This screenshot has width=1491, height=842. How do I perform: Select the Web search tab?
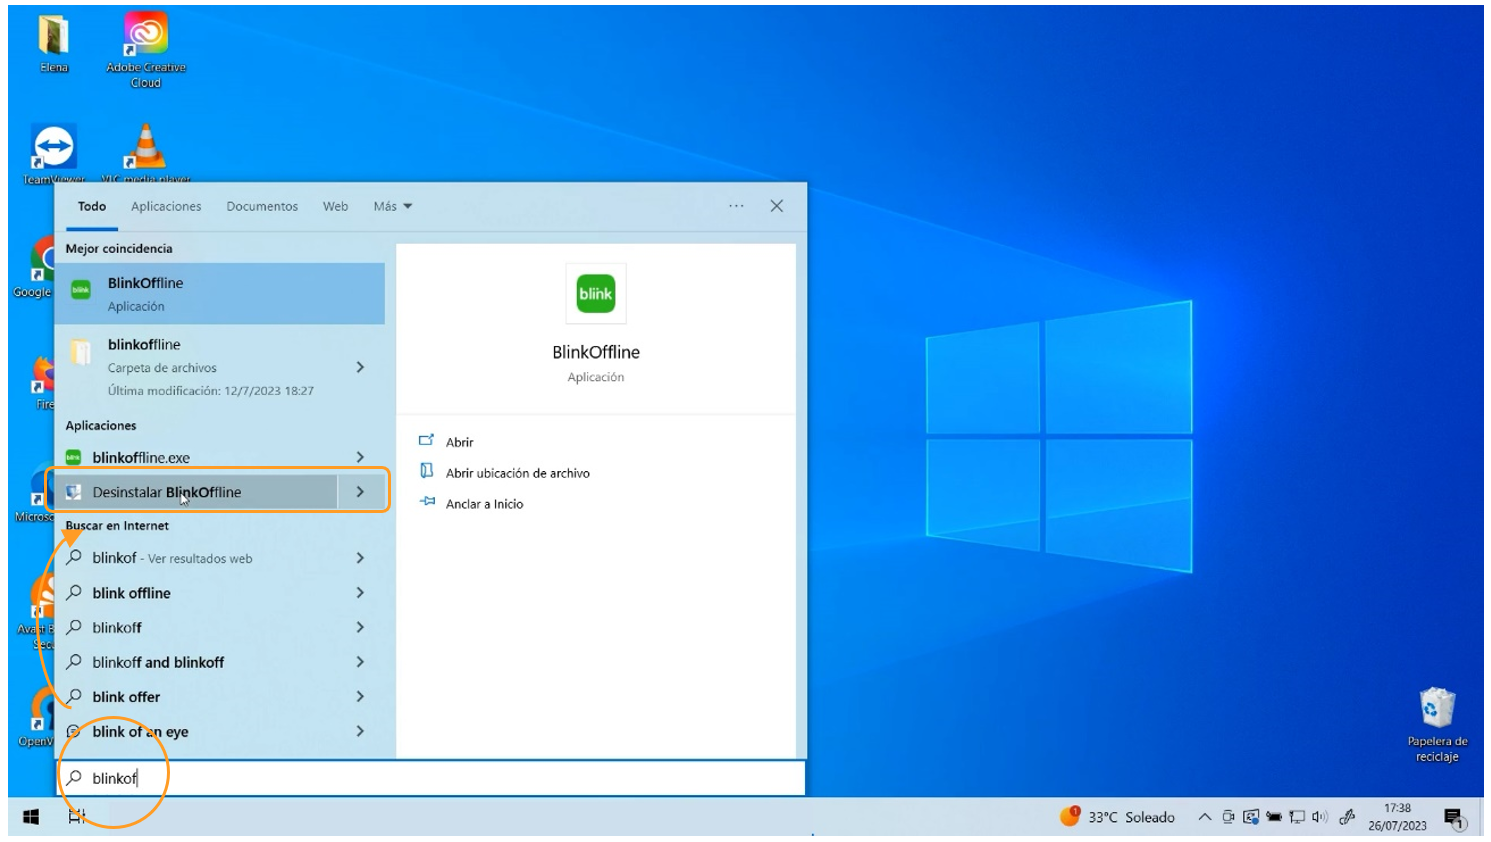335,207
